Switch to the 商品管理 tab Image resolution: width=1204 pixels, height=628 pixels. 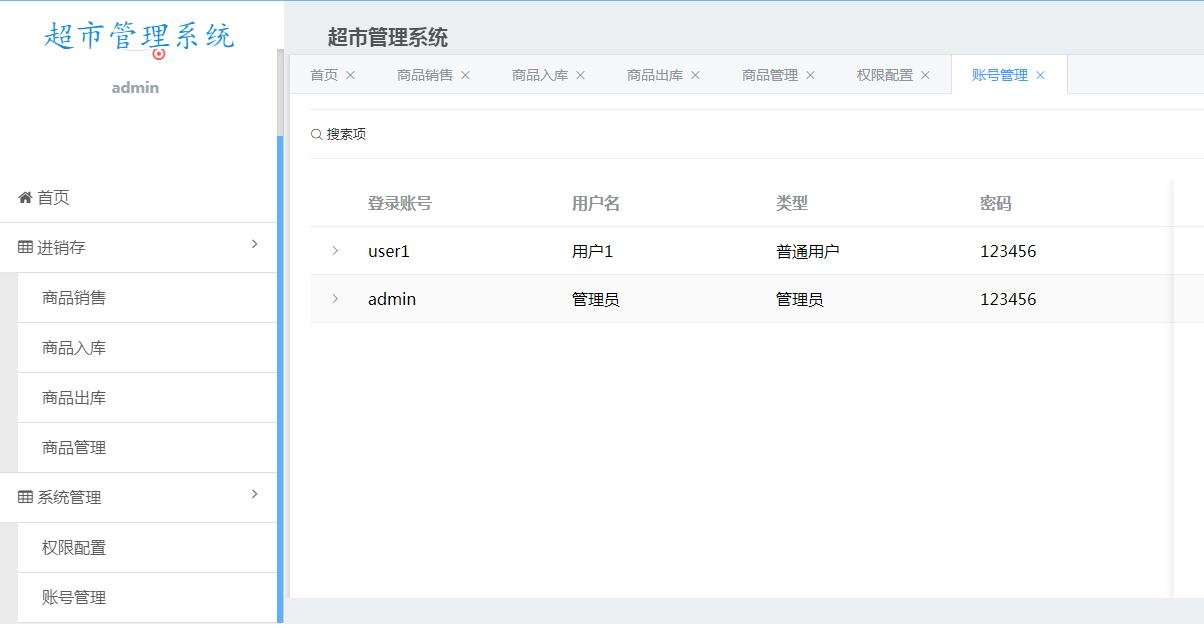(x=770, y=75)
